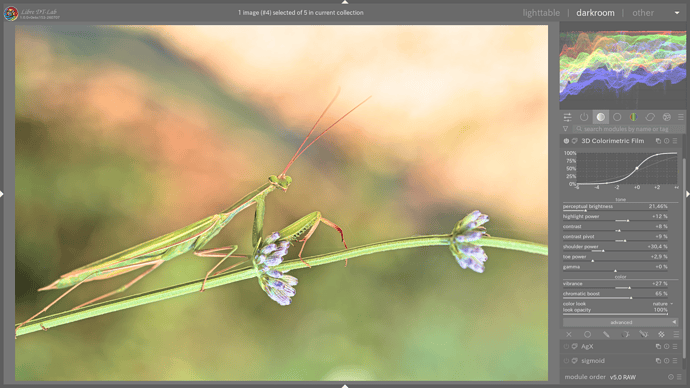The height and width of the screenshot is (388, 690).
Task: Adjust the perceptual brightness slider
Action: click(x=615, y=207)
